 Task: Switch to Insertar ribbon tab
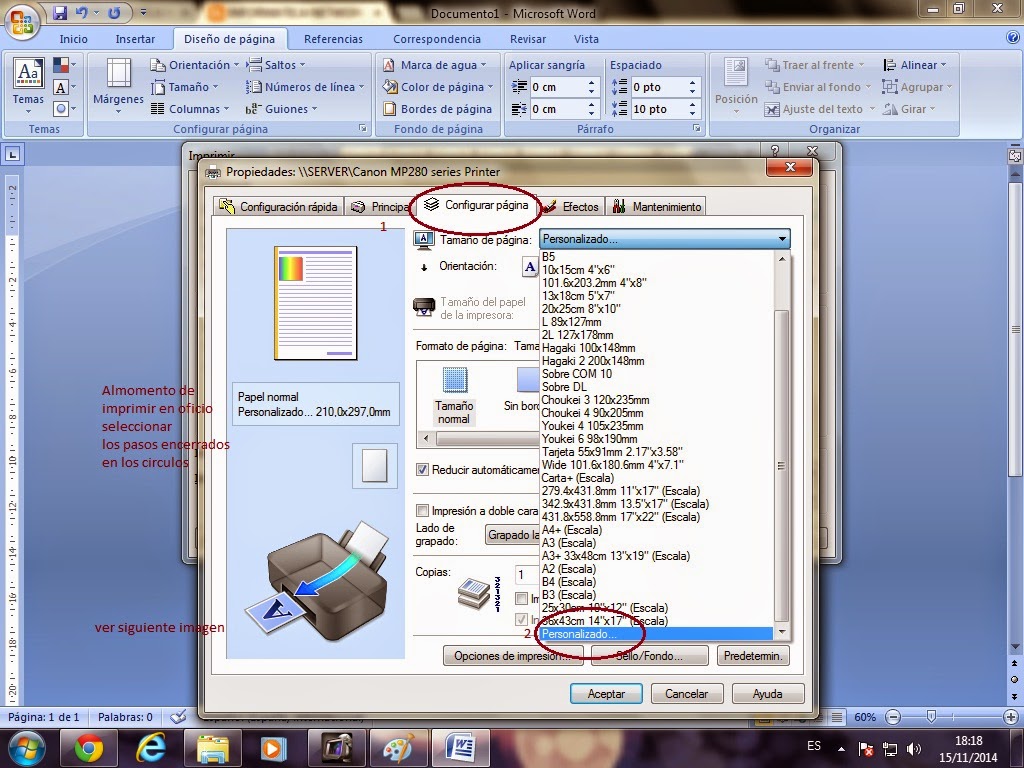click(x=135, y=39)
